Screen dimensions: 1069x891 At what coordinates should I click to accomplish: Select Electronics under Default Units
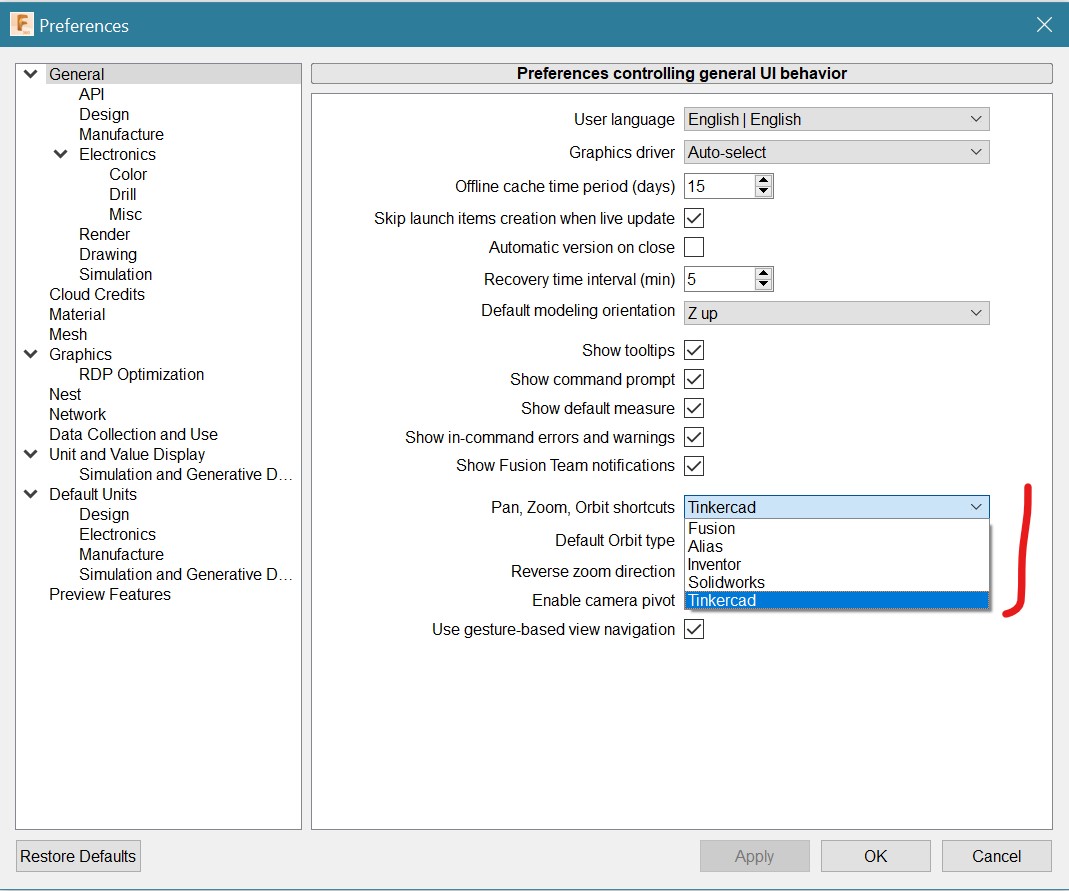(x=117, y=534)
